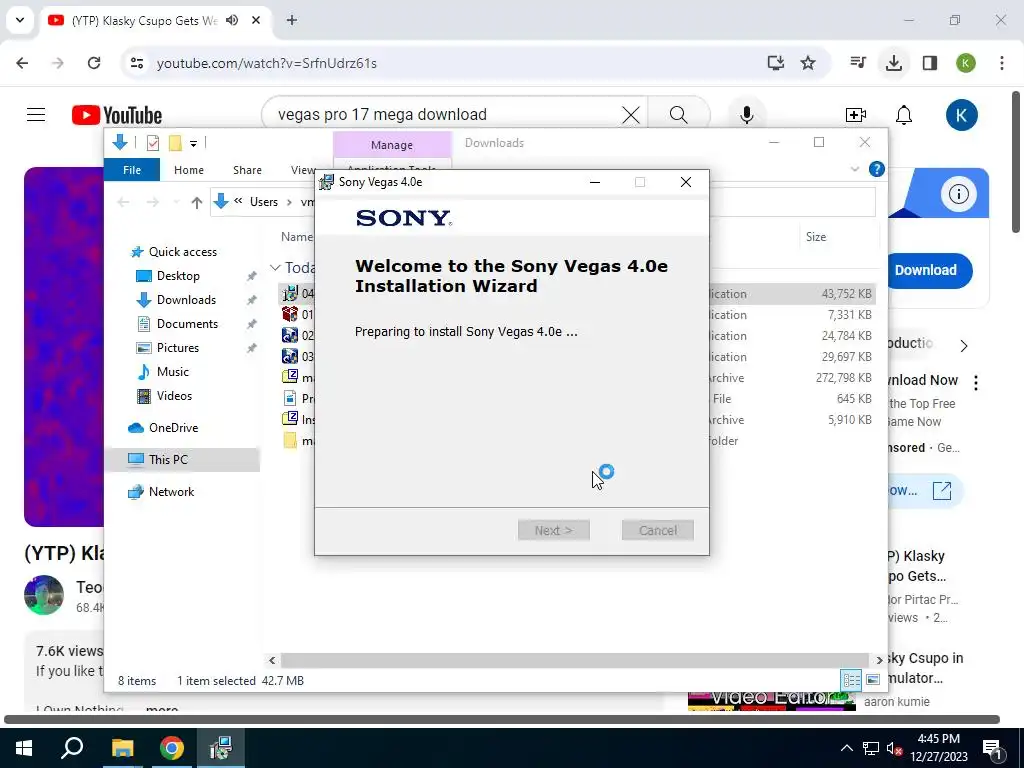
Task: Select OneDrive in the navigation pane
Action: (173, 428)
